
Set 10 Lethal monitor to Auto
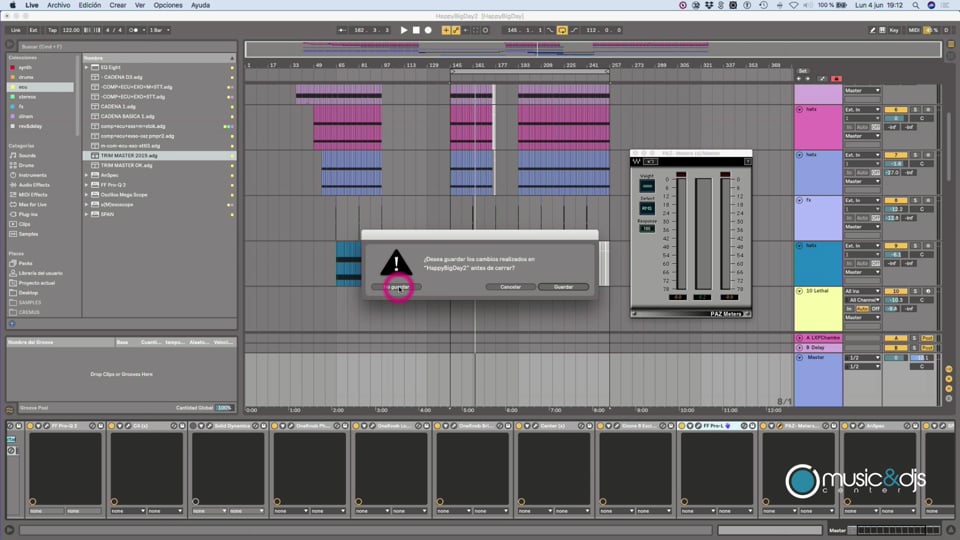point(862,309)
